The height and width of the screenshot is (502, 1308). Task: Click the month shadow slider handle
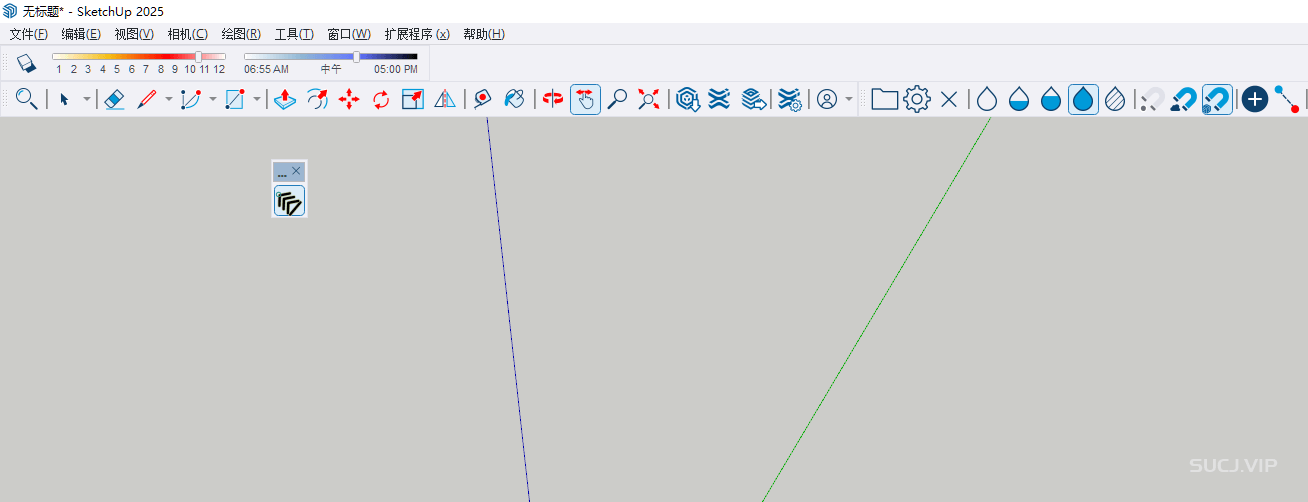[x=198, y=57]
